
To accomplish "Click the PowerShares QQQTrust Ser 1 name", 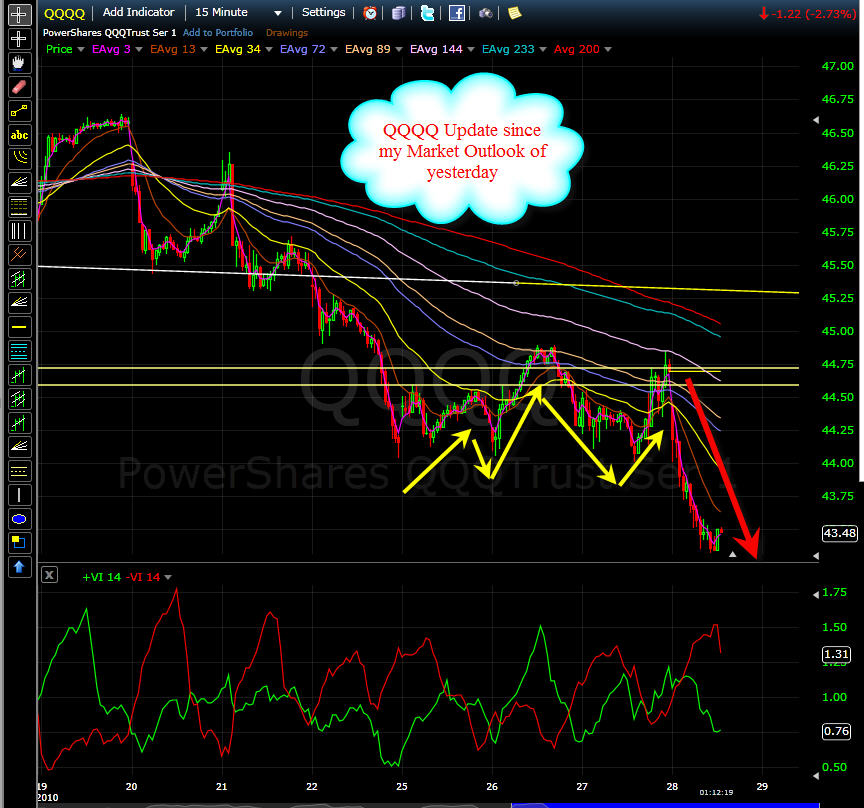I will [x=110, y=33].
